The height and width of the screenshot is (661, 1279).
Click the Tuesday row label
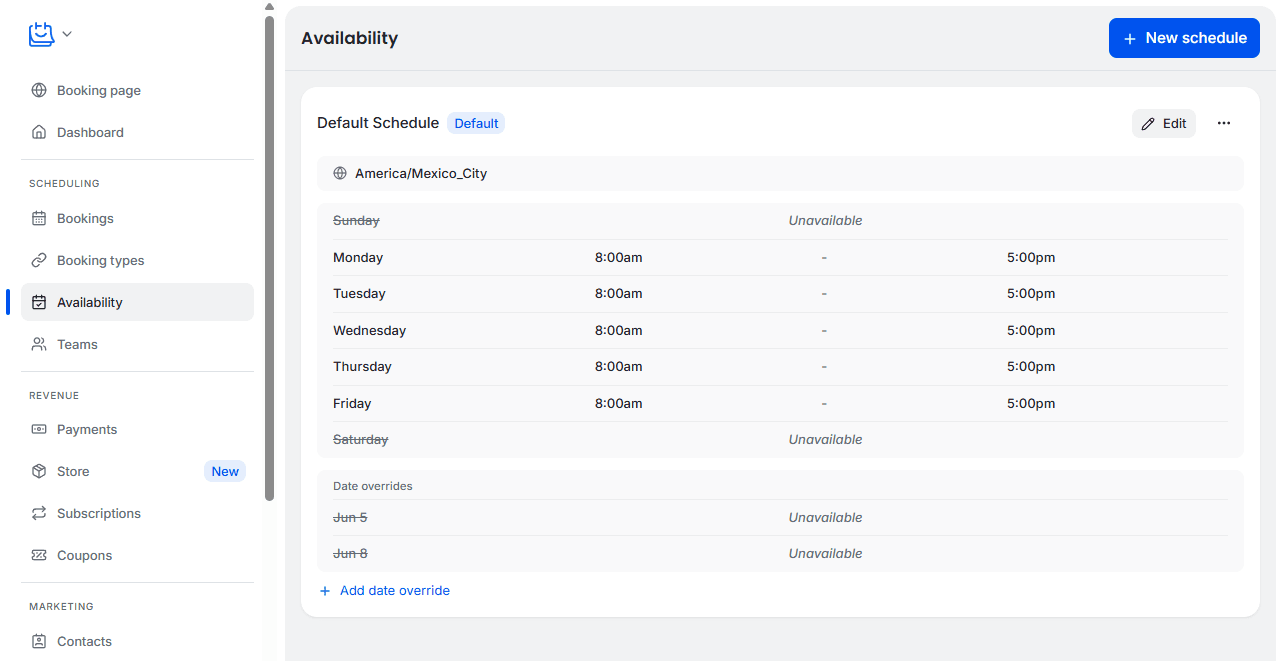tap(359, 294)
